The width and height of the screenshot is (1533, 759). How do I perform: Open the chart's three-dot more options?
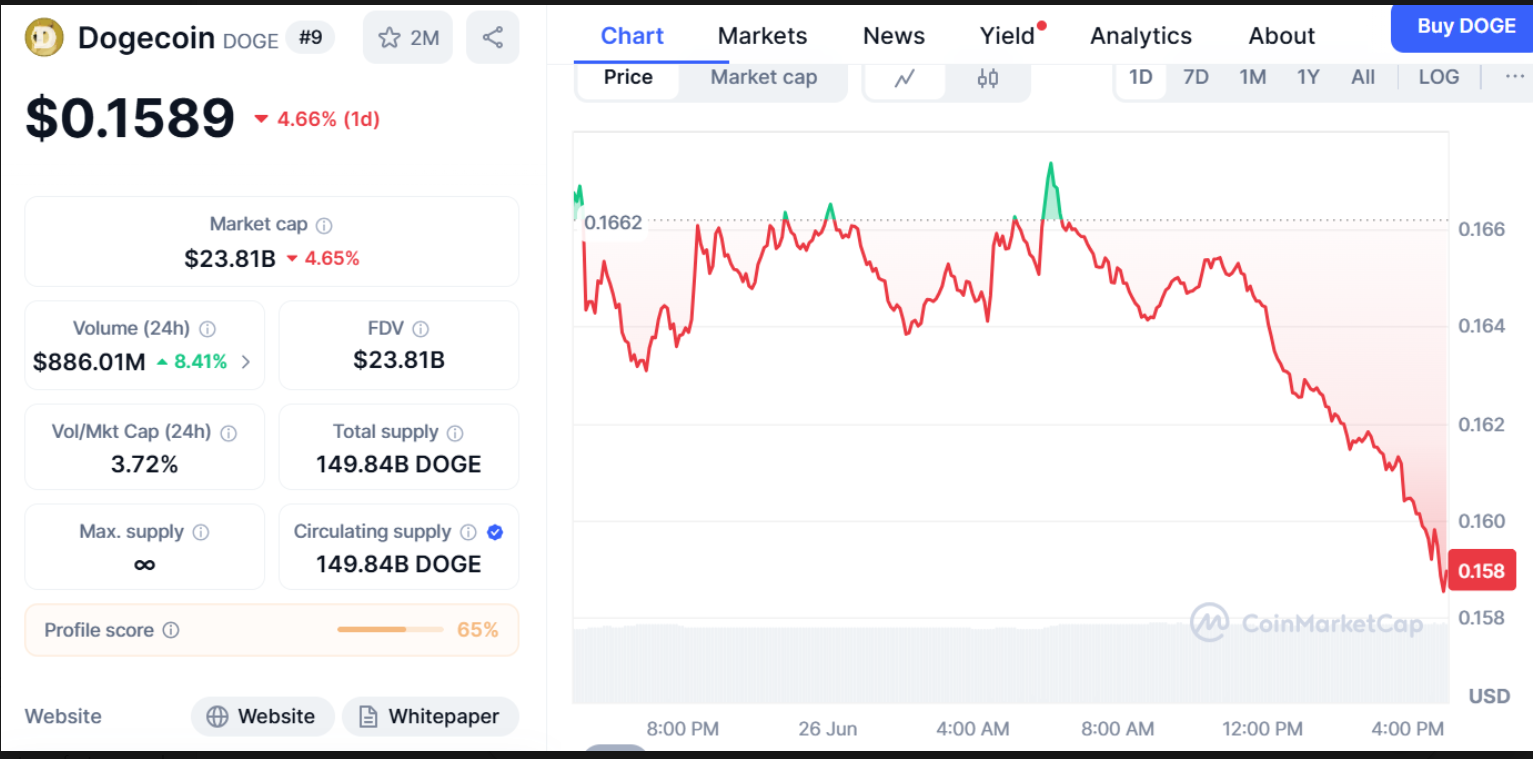coord(1515,77)
